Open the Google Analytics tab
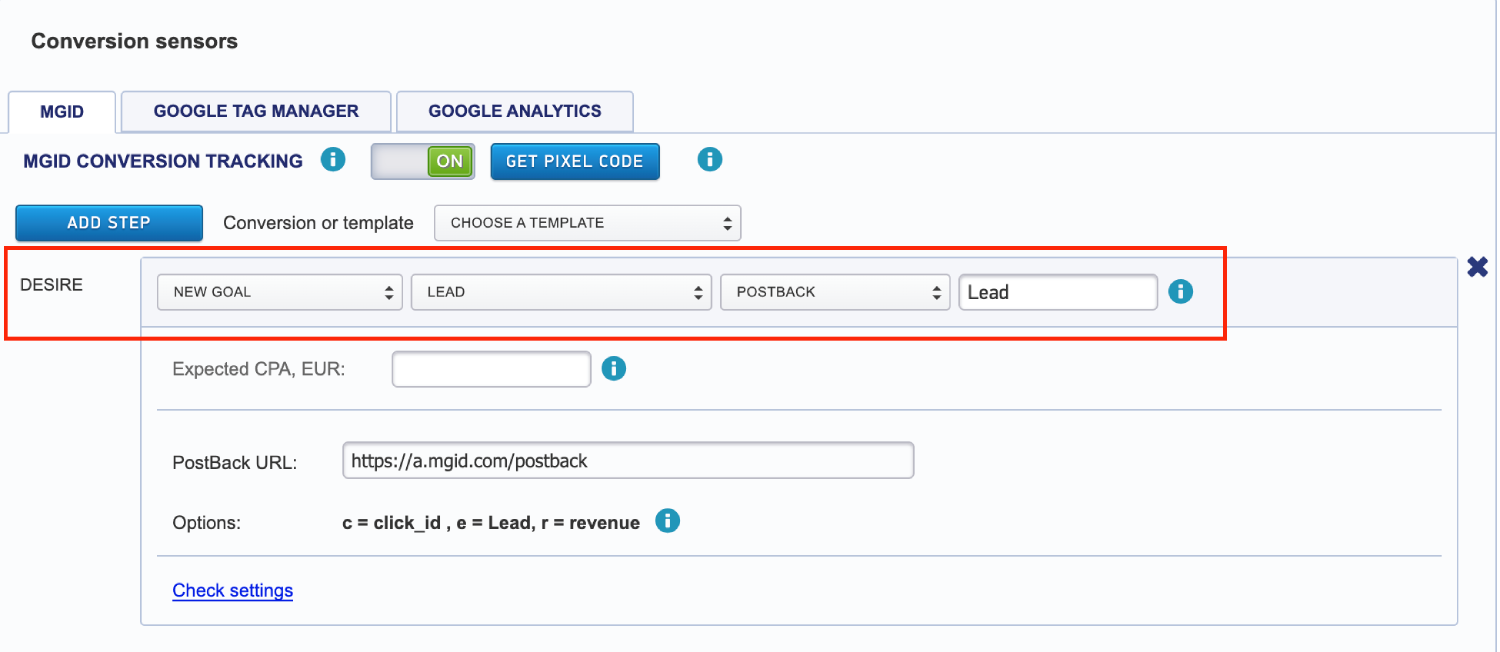The width and height of the screenshot is (1500, 652). tap(515, 112)
